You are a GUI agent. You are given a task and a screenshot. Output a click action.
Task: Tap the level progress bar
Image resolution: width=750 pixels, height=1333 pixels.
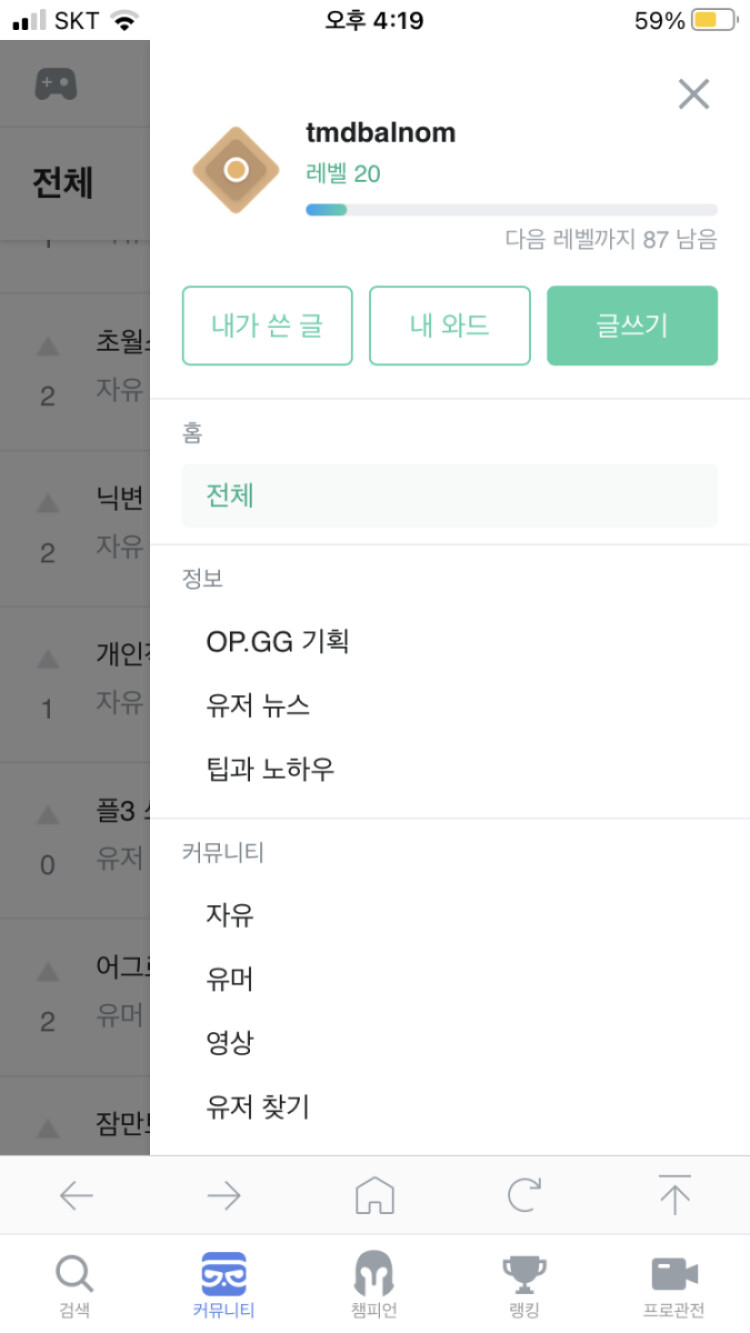point(511,210)
